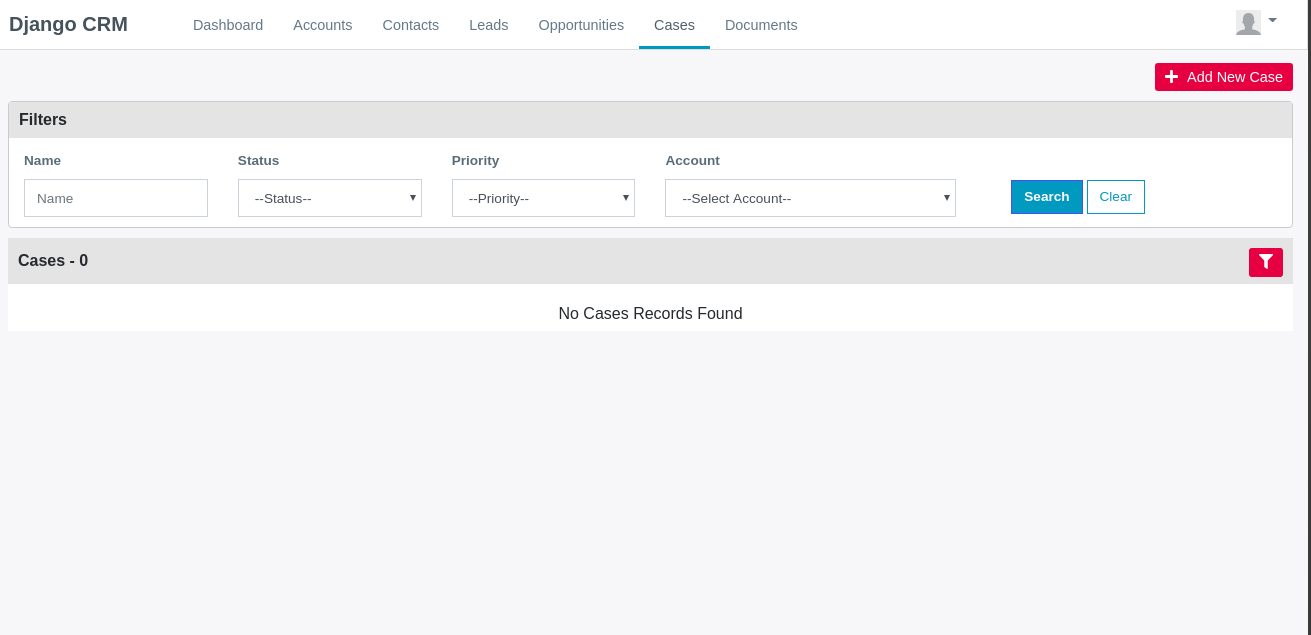1311x635 pixels.
Task: Open the Documents tab
Action: (x=761, y=25)
